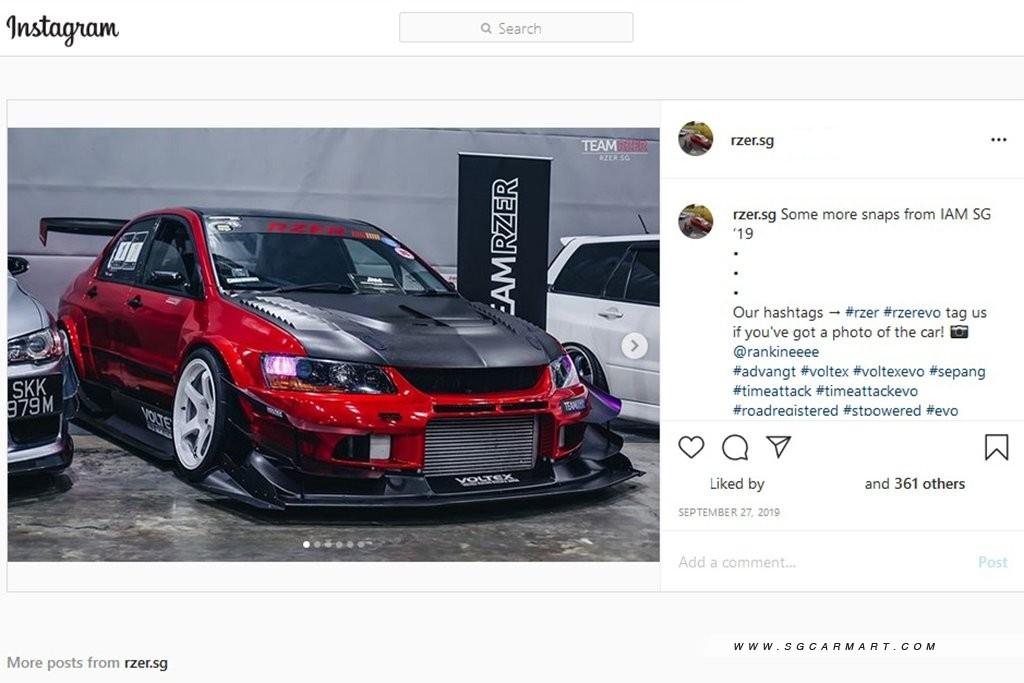The height and width of the screenshot is (683, 1024).
Task: Save the post with the bookmark icon
Action: 997,447
